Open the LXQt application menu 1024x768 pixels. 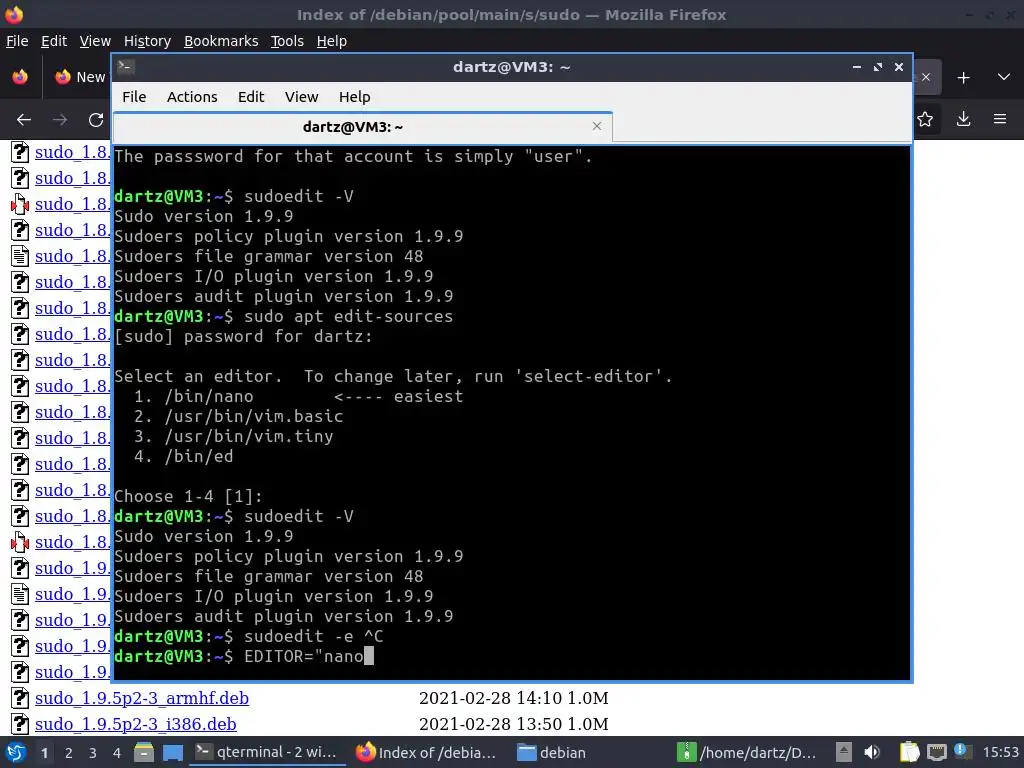[x=16, y=752]
